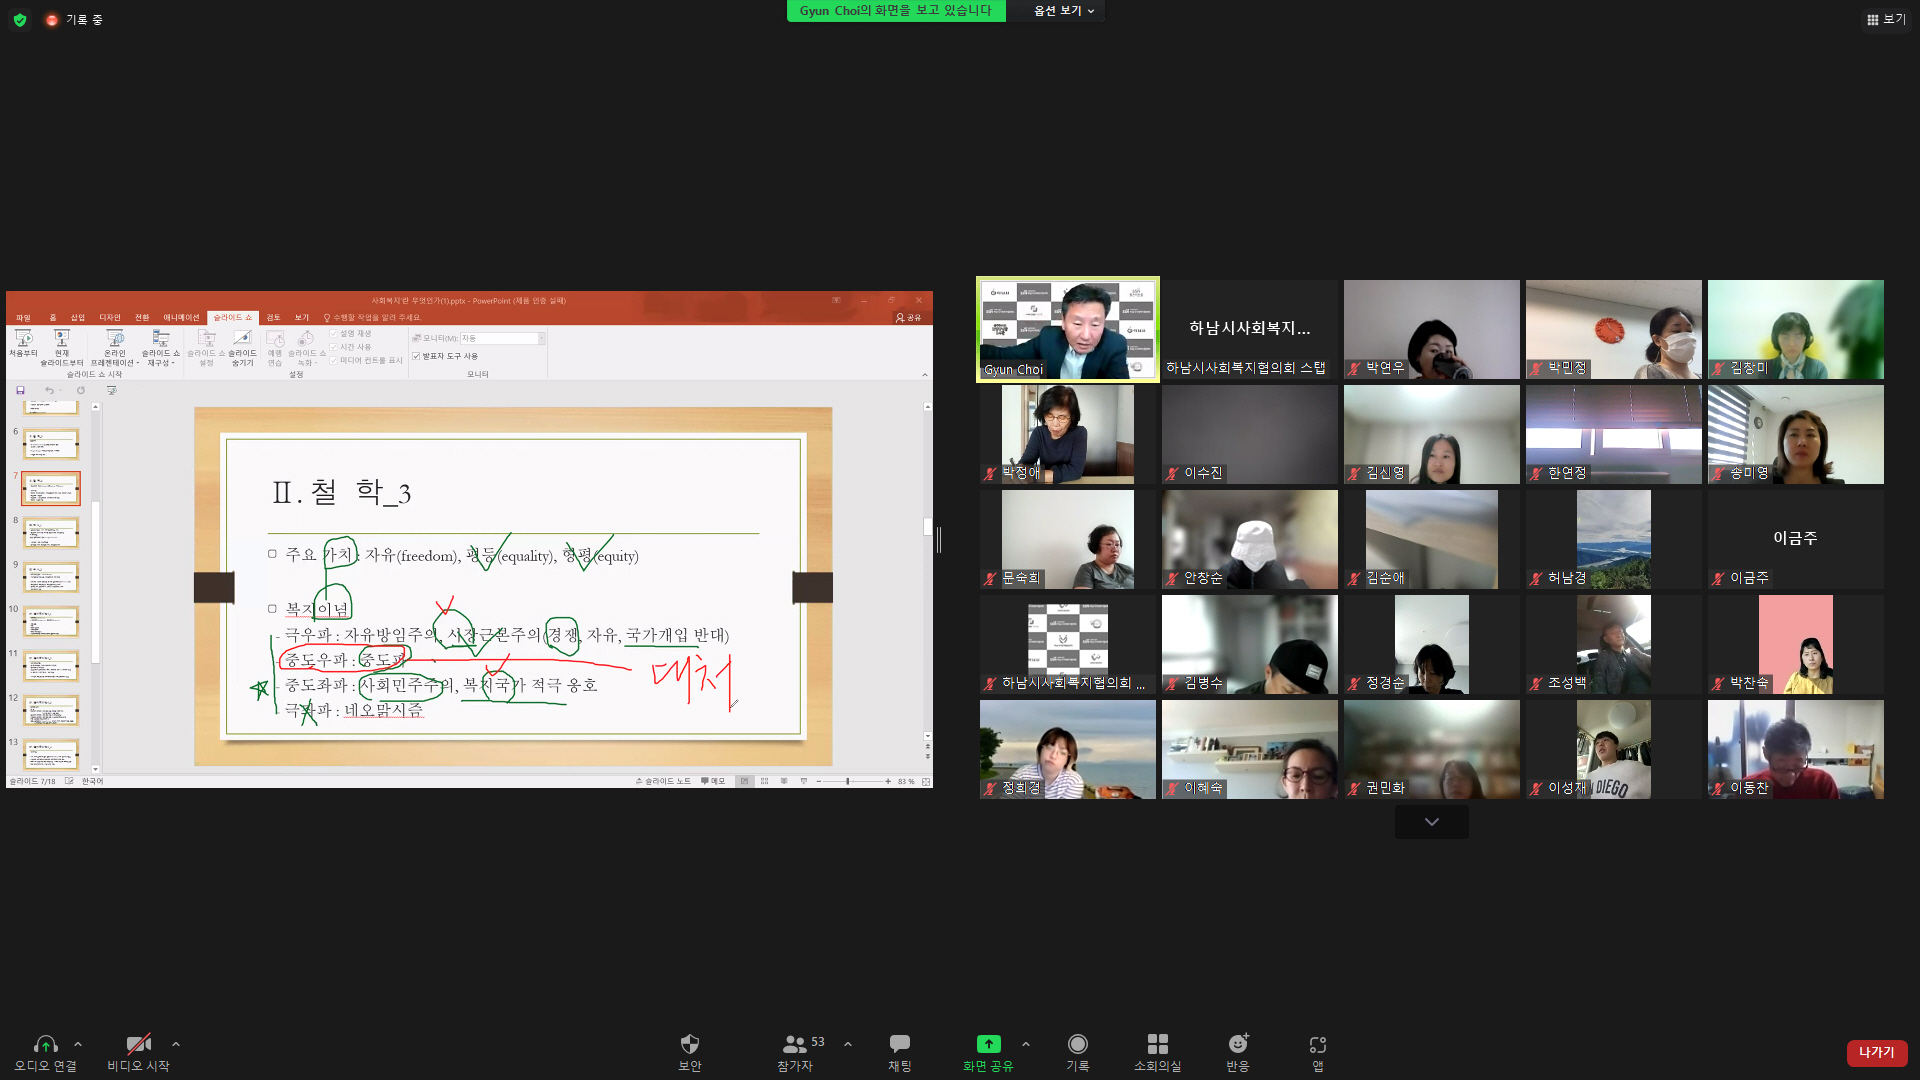Click the recording status indicator 기록 중
The height and width of the screenshot is (1080, 1920).
coord(75,19)
